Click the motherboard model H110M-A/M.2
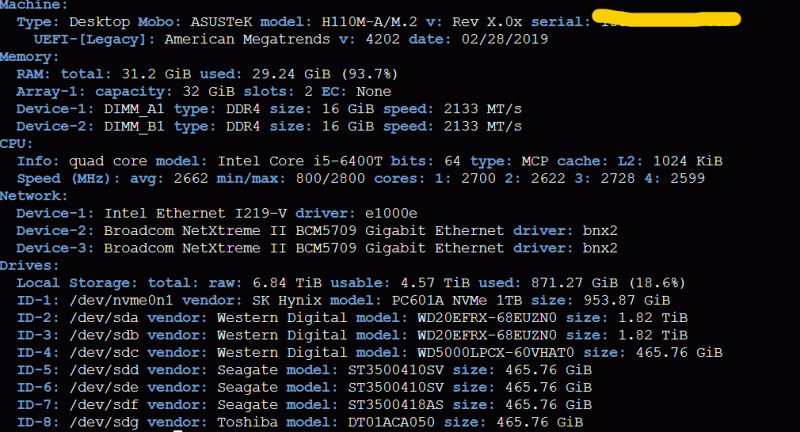800x432 pixels. click(x=369, y=22)
